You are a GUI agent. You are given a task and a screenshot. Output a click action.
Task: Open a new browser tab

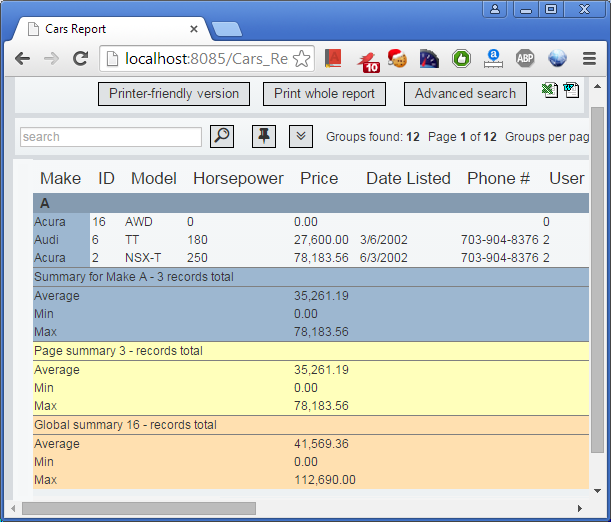(x=226, y=30)
